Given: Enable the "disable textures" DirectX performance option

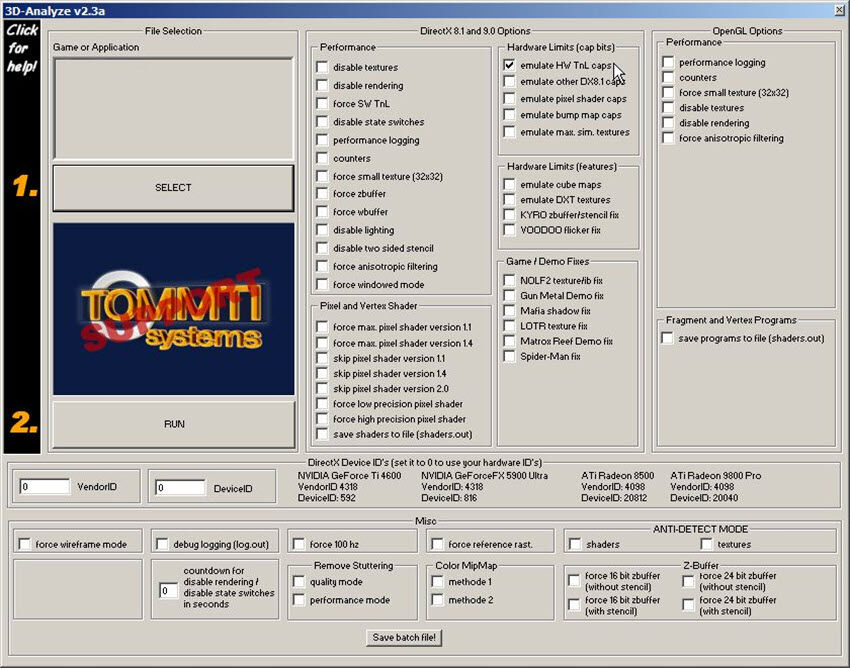Looking at the screenshot, I should 322,66.
